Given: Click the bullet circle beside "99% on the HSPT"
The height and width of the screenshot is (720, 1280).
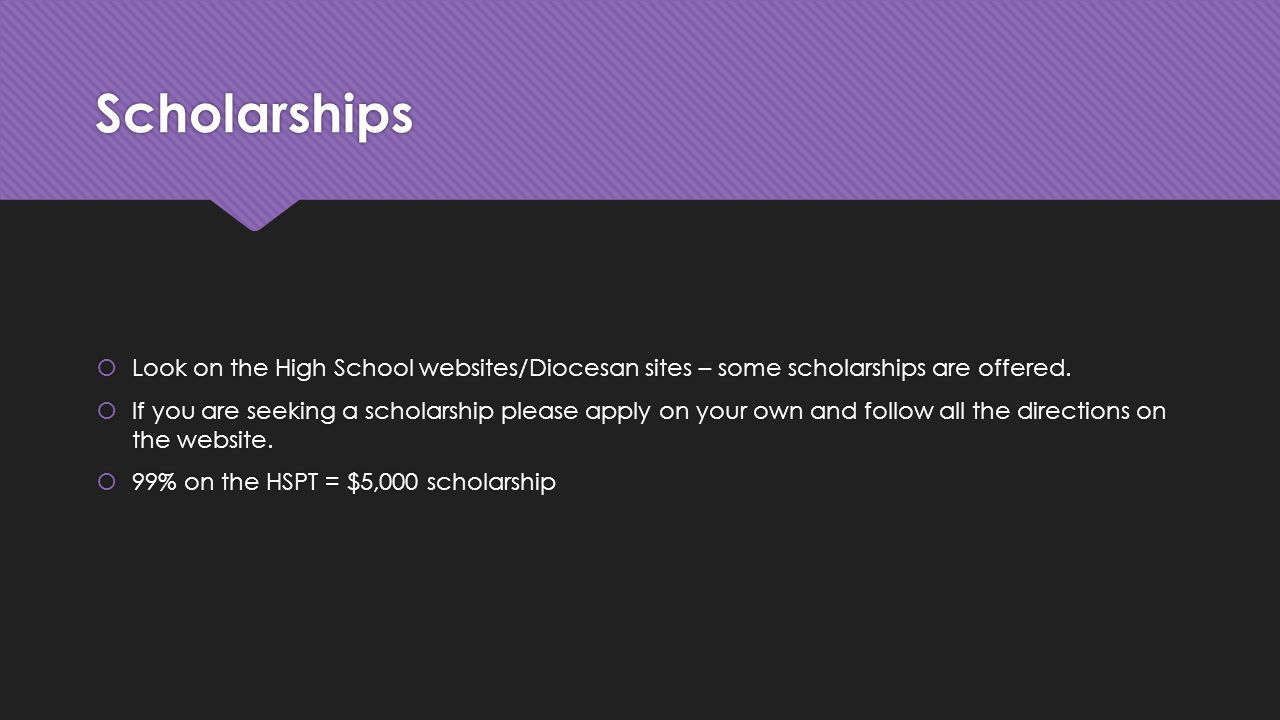Looking at the screenshot, I should (x=107, y=482).
